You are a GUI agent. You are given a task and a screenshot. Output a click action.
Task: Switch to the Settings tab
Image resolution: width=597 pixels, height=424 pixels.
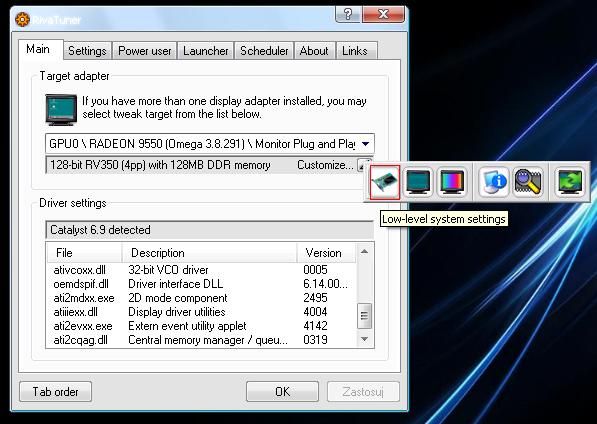(87, 51)
